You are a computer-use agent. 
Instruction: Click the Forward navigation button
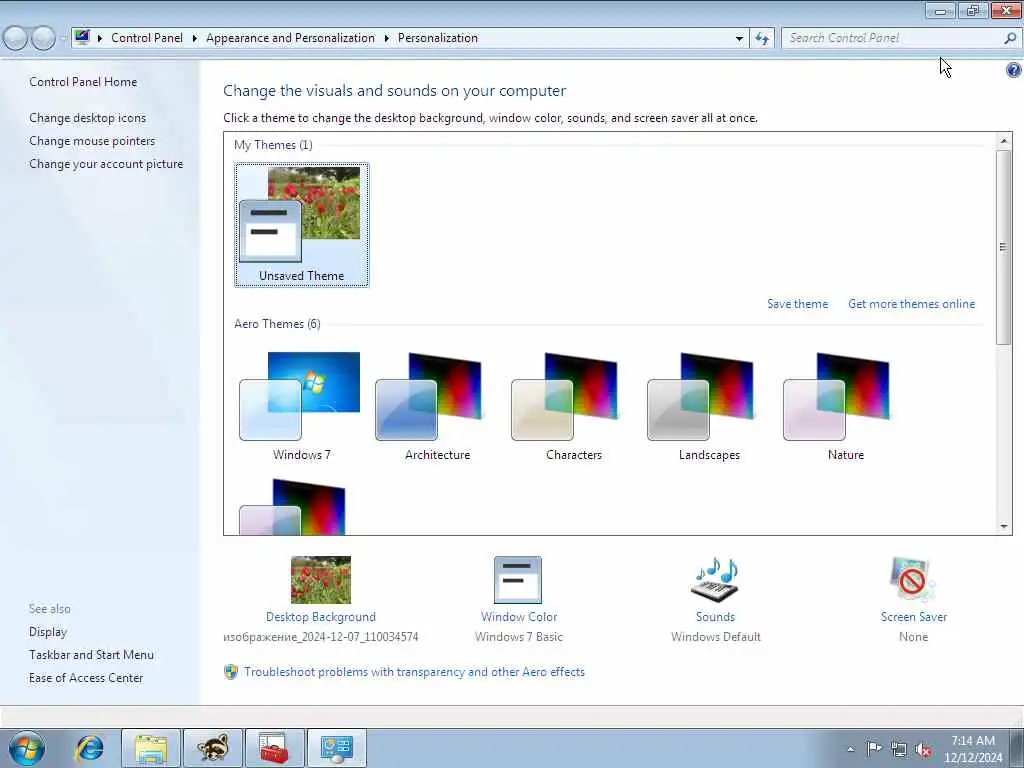point(43,38)
